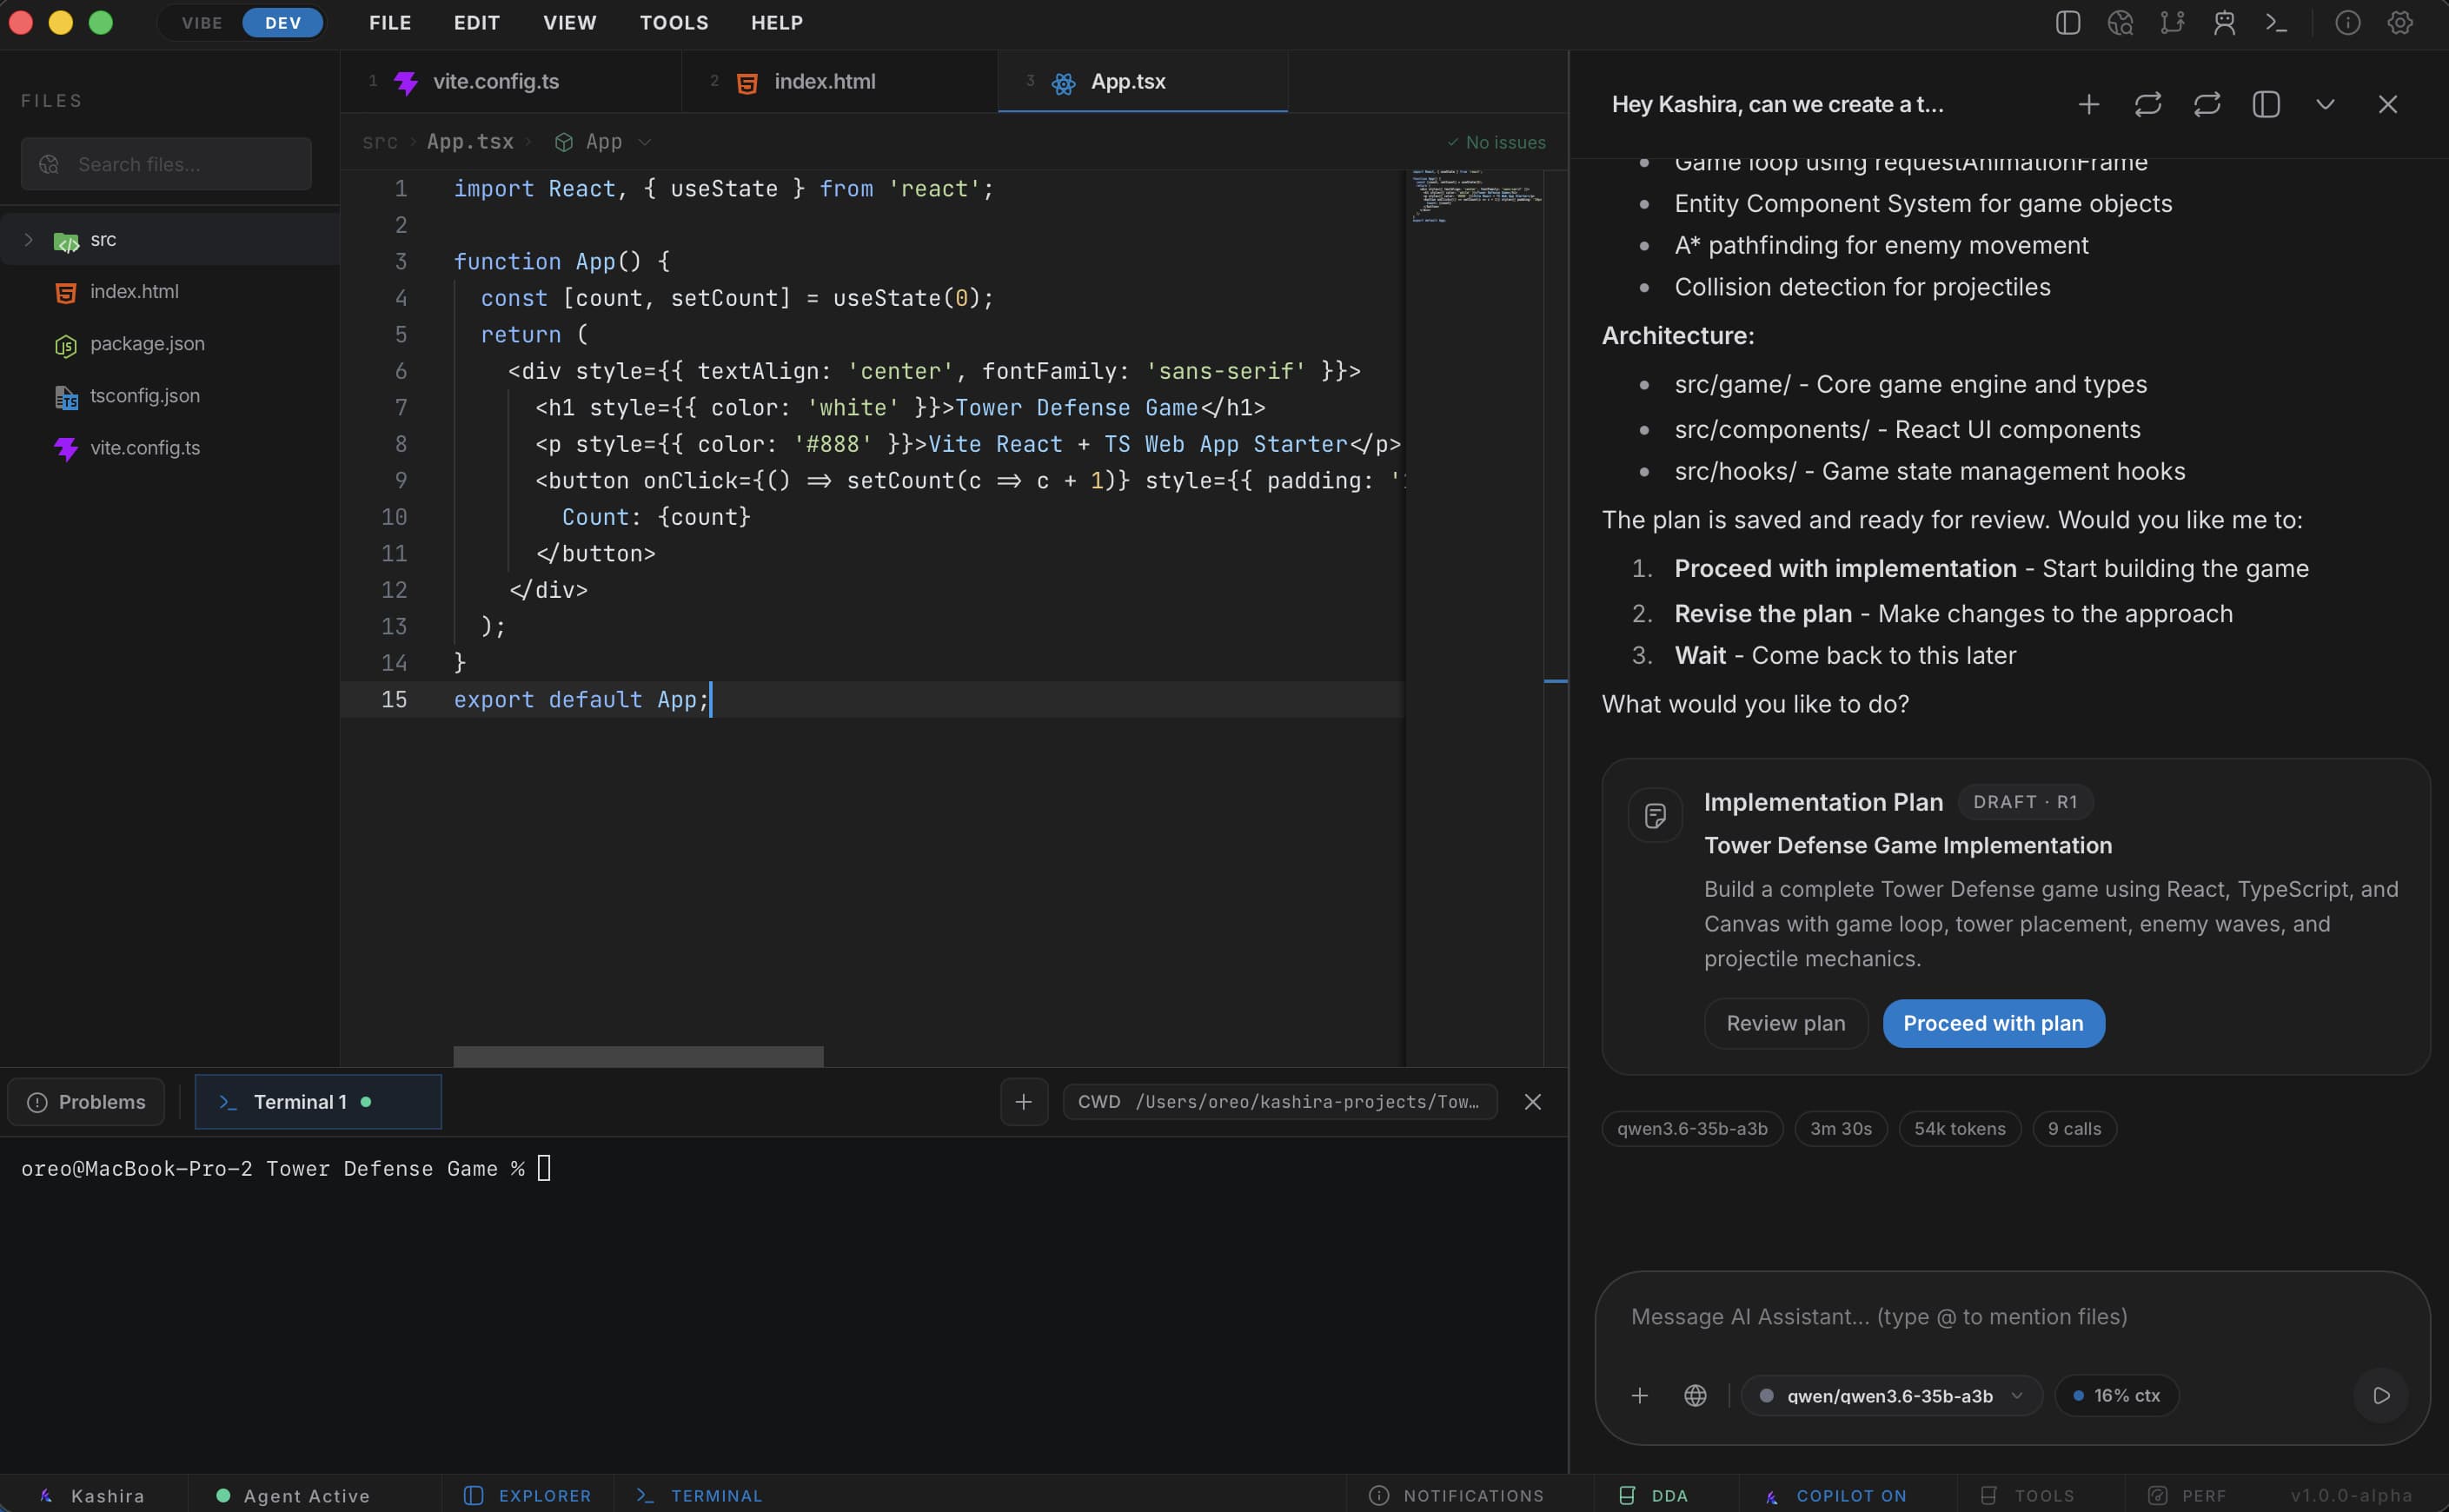The width and height of the screenshot is (2449, 1512).
Task: Toggle the sidebar layout icon in top toolbar
Action: [2067, 22]
